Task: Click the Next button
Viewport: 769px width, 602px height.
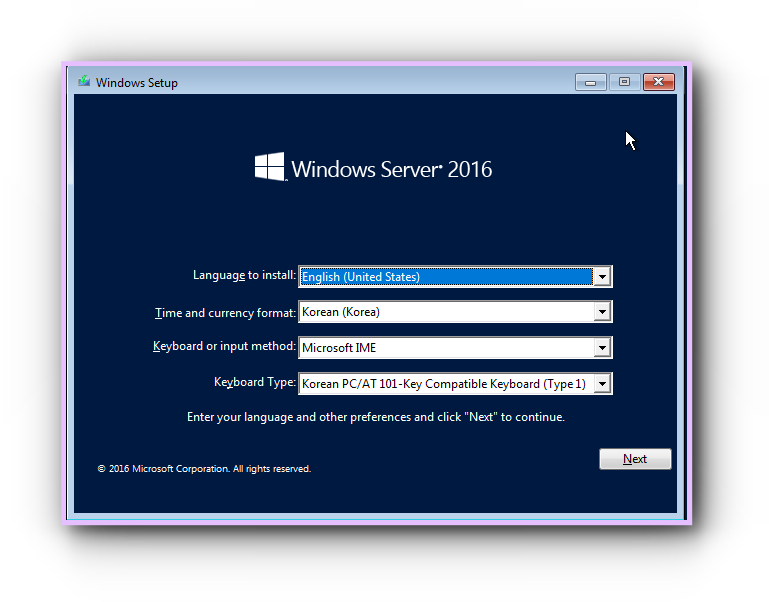Action: tap(635, 459)
